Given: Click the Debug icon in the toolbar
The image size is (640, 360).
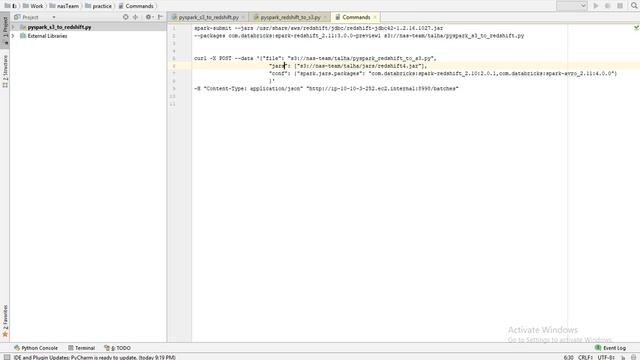Looking at the screenshot, I should coord(608,6).
